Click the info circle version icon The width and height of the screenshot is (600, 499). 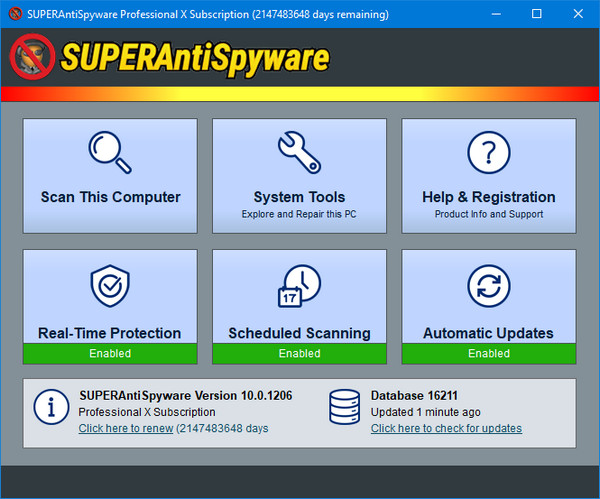(x=50, y=407)
